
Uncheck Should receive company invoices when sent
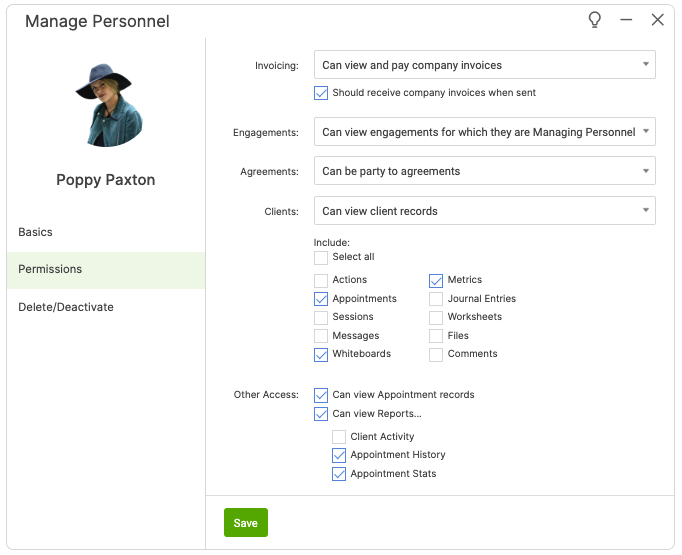321,93
